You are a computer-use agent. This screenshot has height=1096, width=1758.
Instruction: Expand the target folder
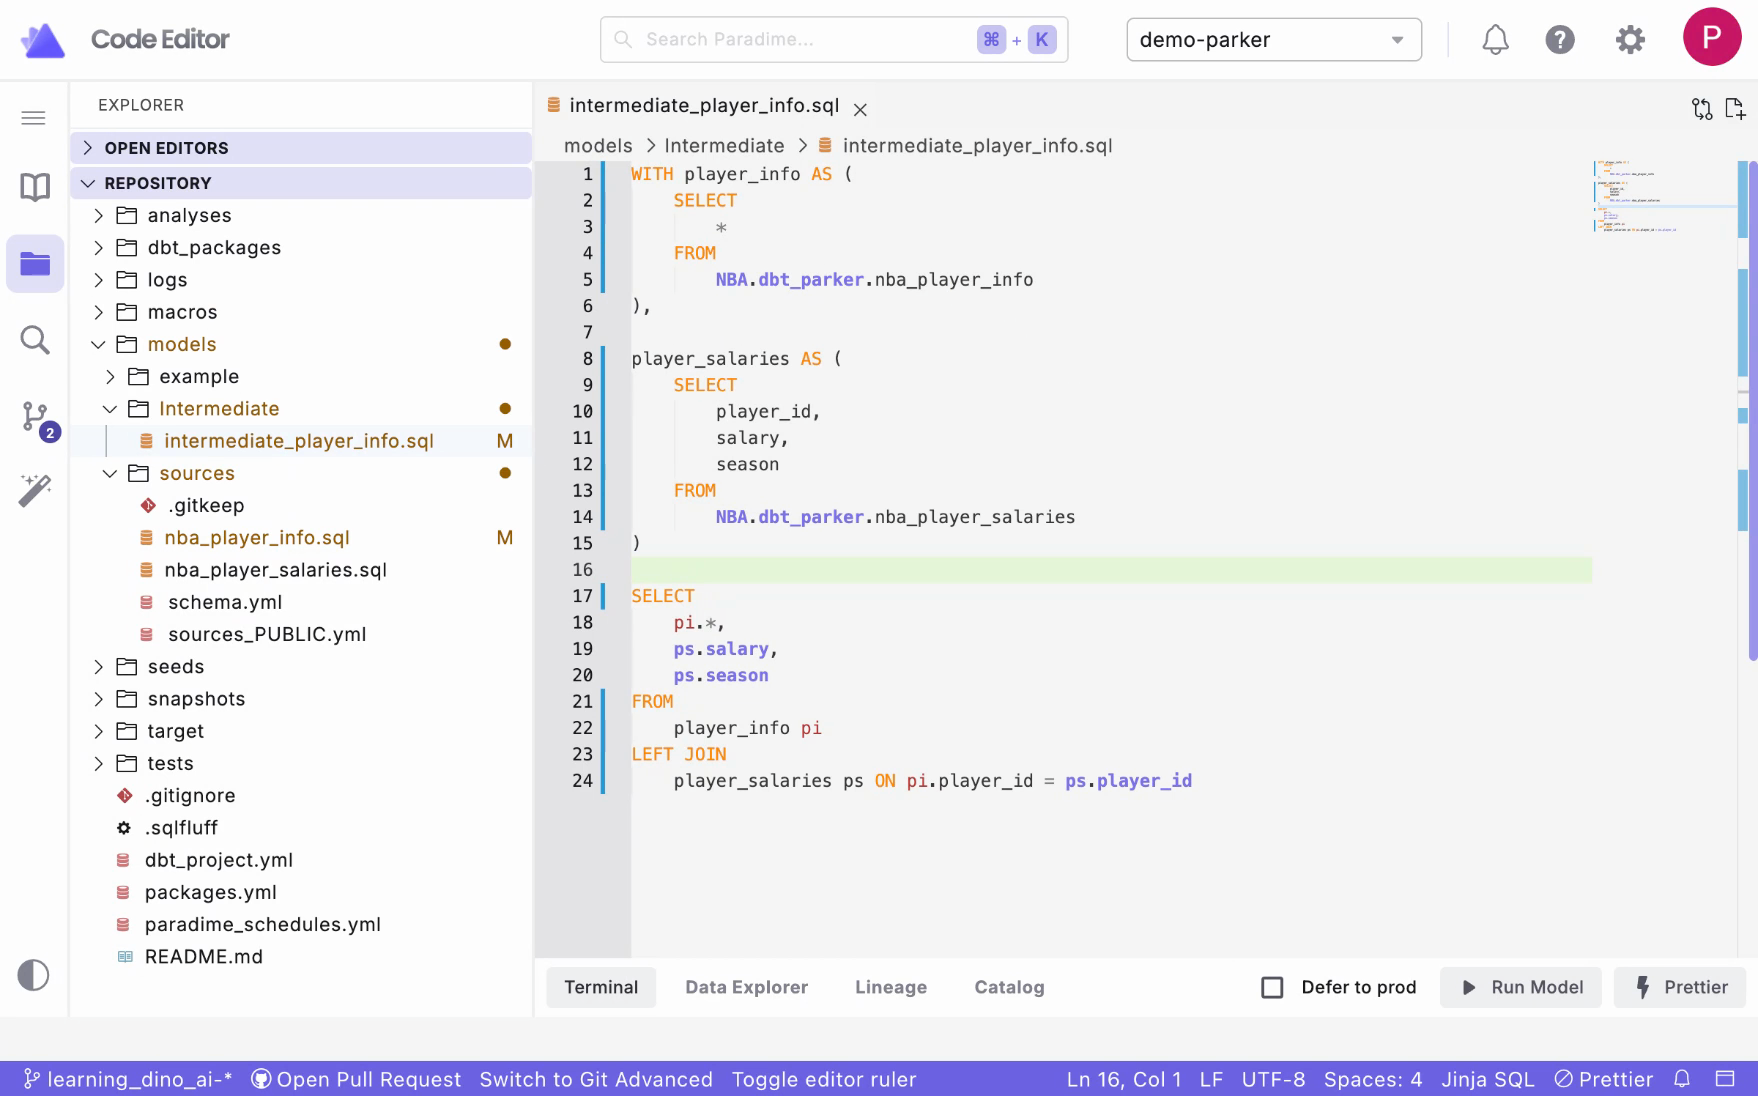[x=301, y=731]
